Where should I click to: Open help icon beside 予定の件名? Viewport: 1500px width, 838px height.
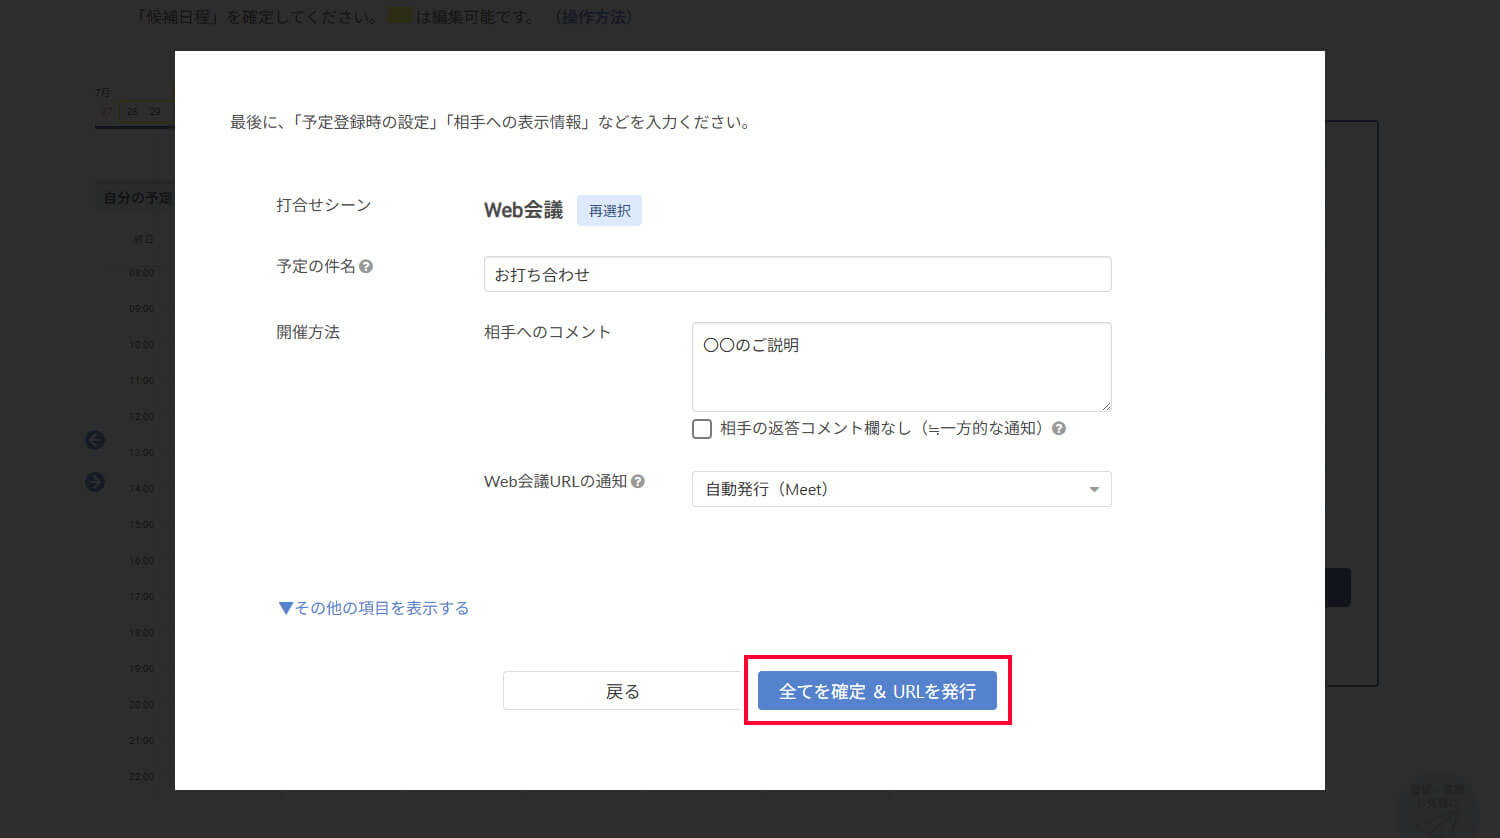pos(366,267)
